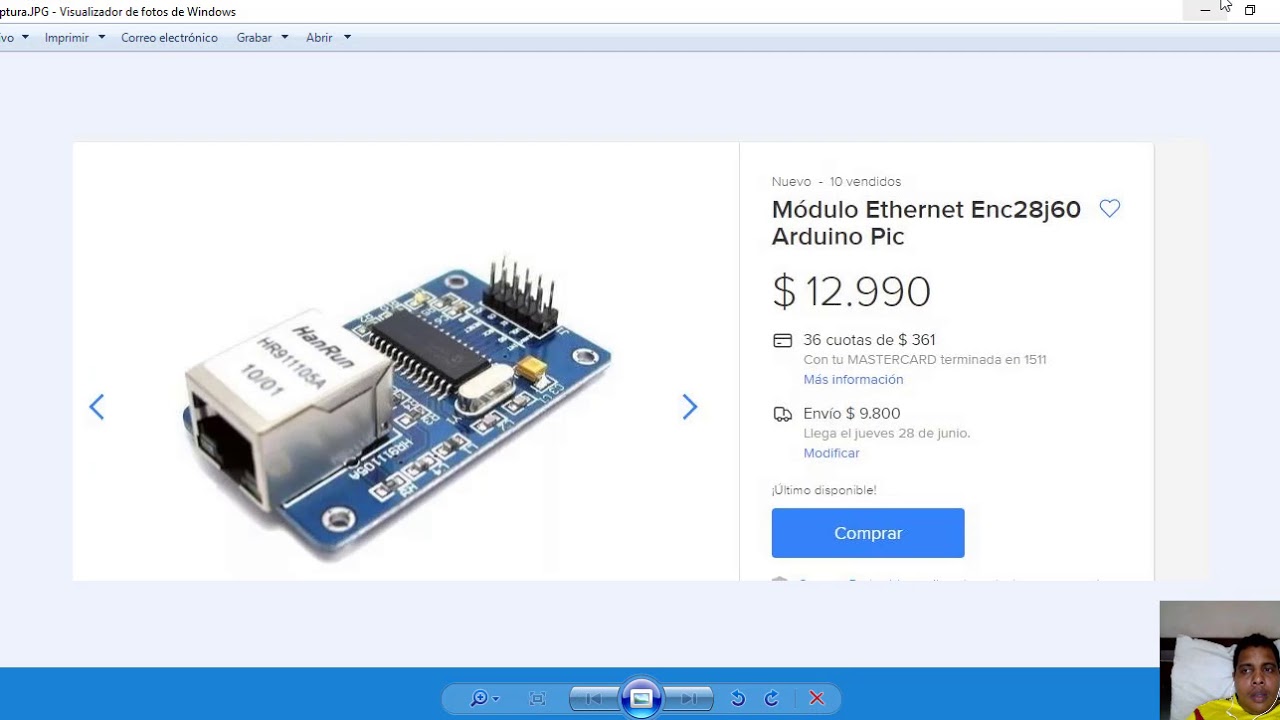Go to the previous photo
This screenshot has height=720, width=1280.
[593, 699]
